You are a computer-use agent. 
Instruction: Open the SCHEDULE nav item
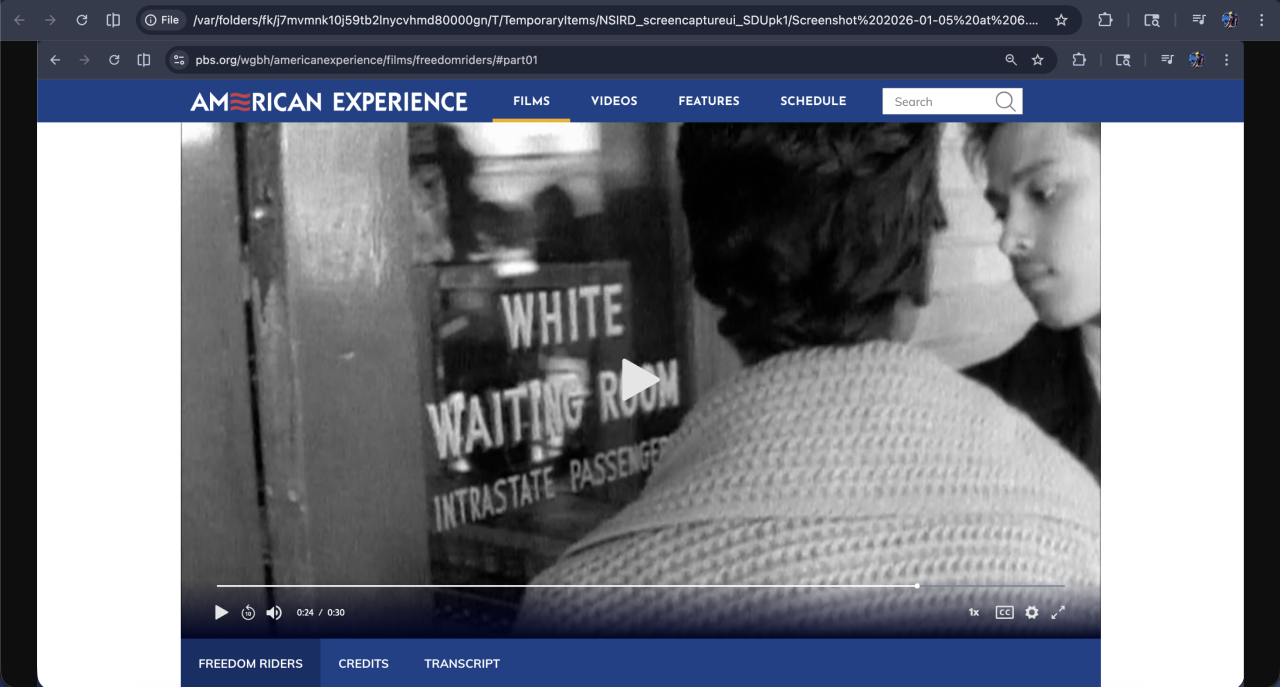[813, 101]
